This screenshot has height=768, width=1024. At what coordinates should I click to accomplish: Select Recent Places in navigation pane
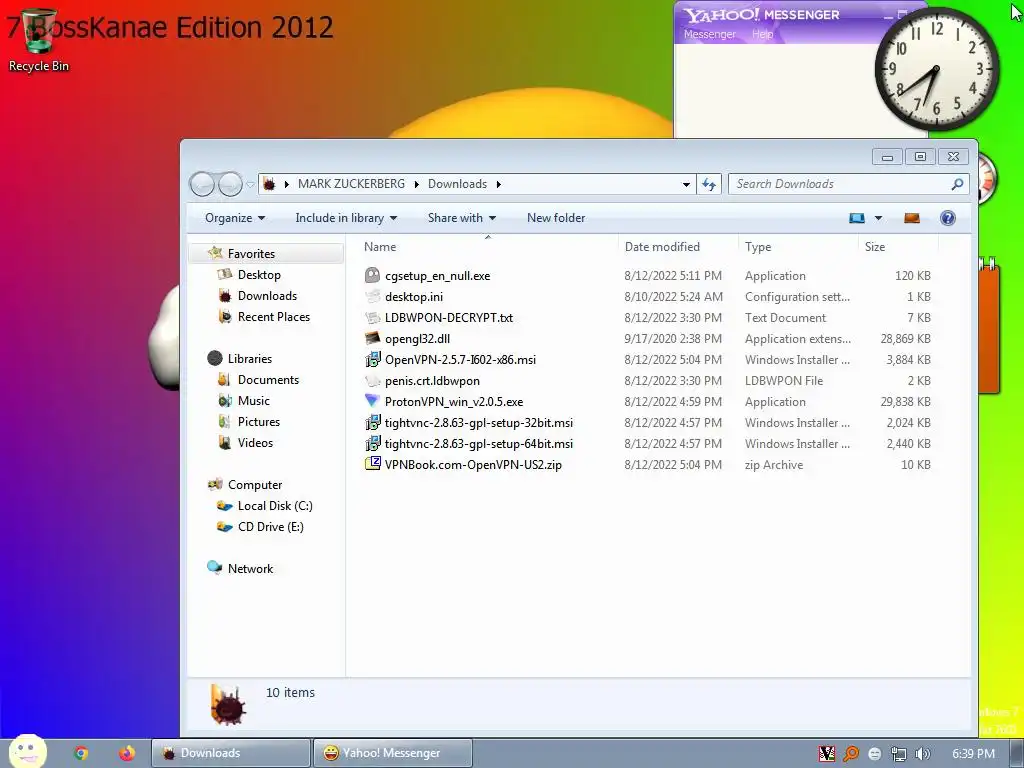274,317
